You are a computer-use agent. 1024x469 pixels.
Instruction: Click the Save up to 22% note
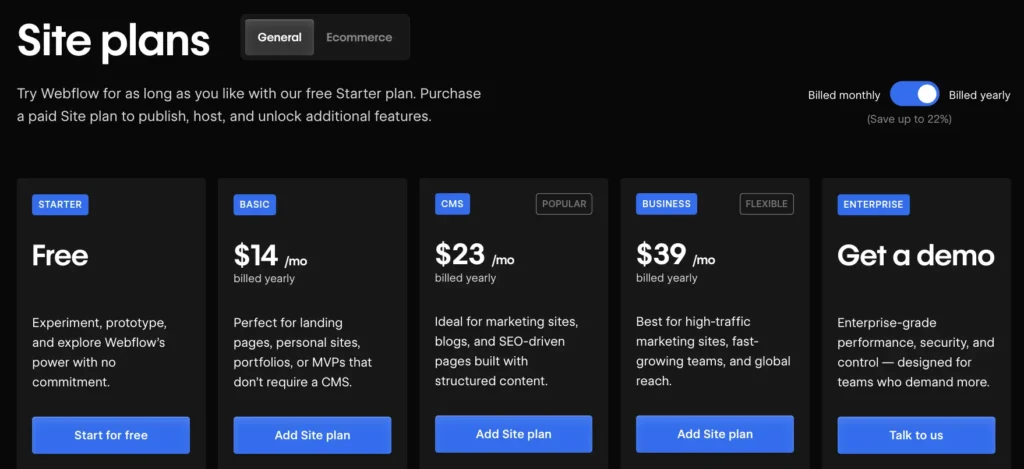point(909,119)
